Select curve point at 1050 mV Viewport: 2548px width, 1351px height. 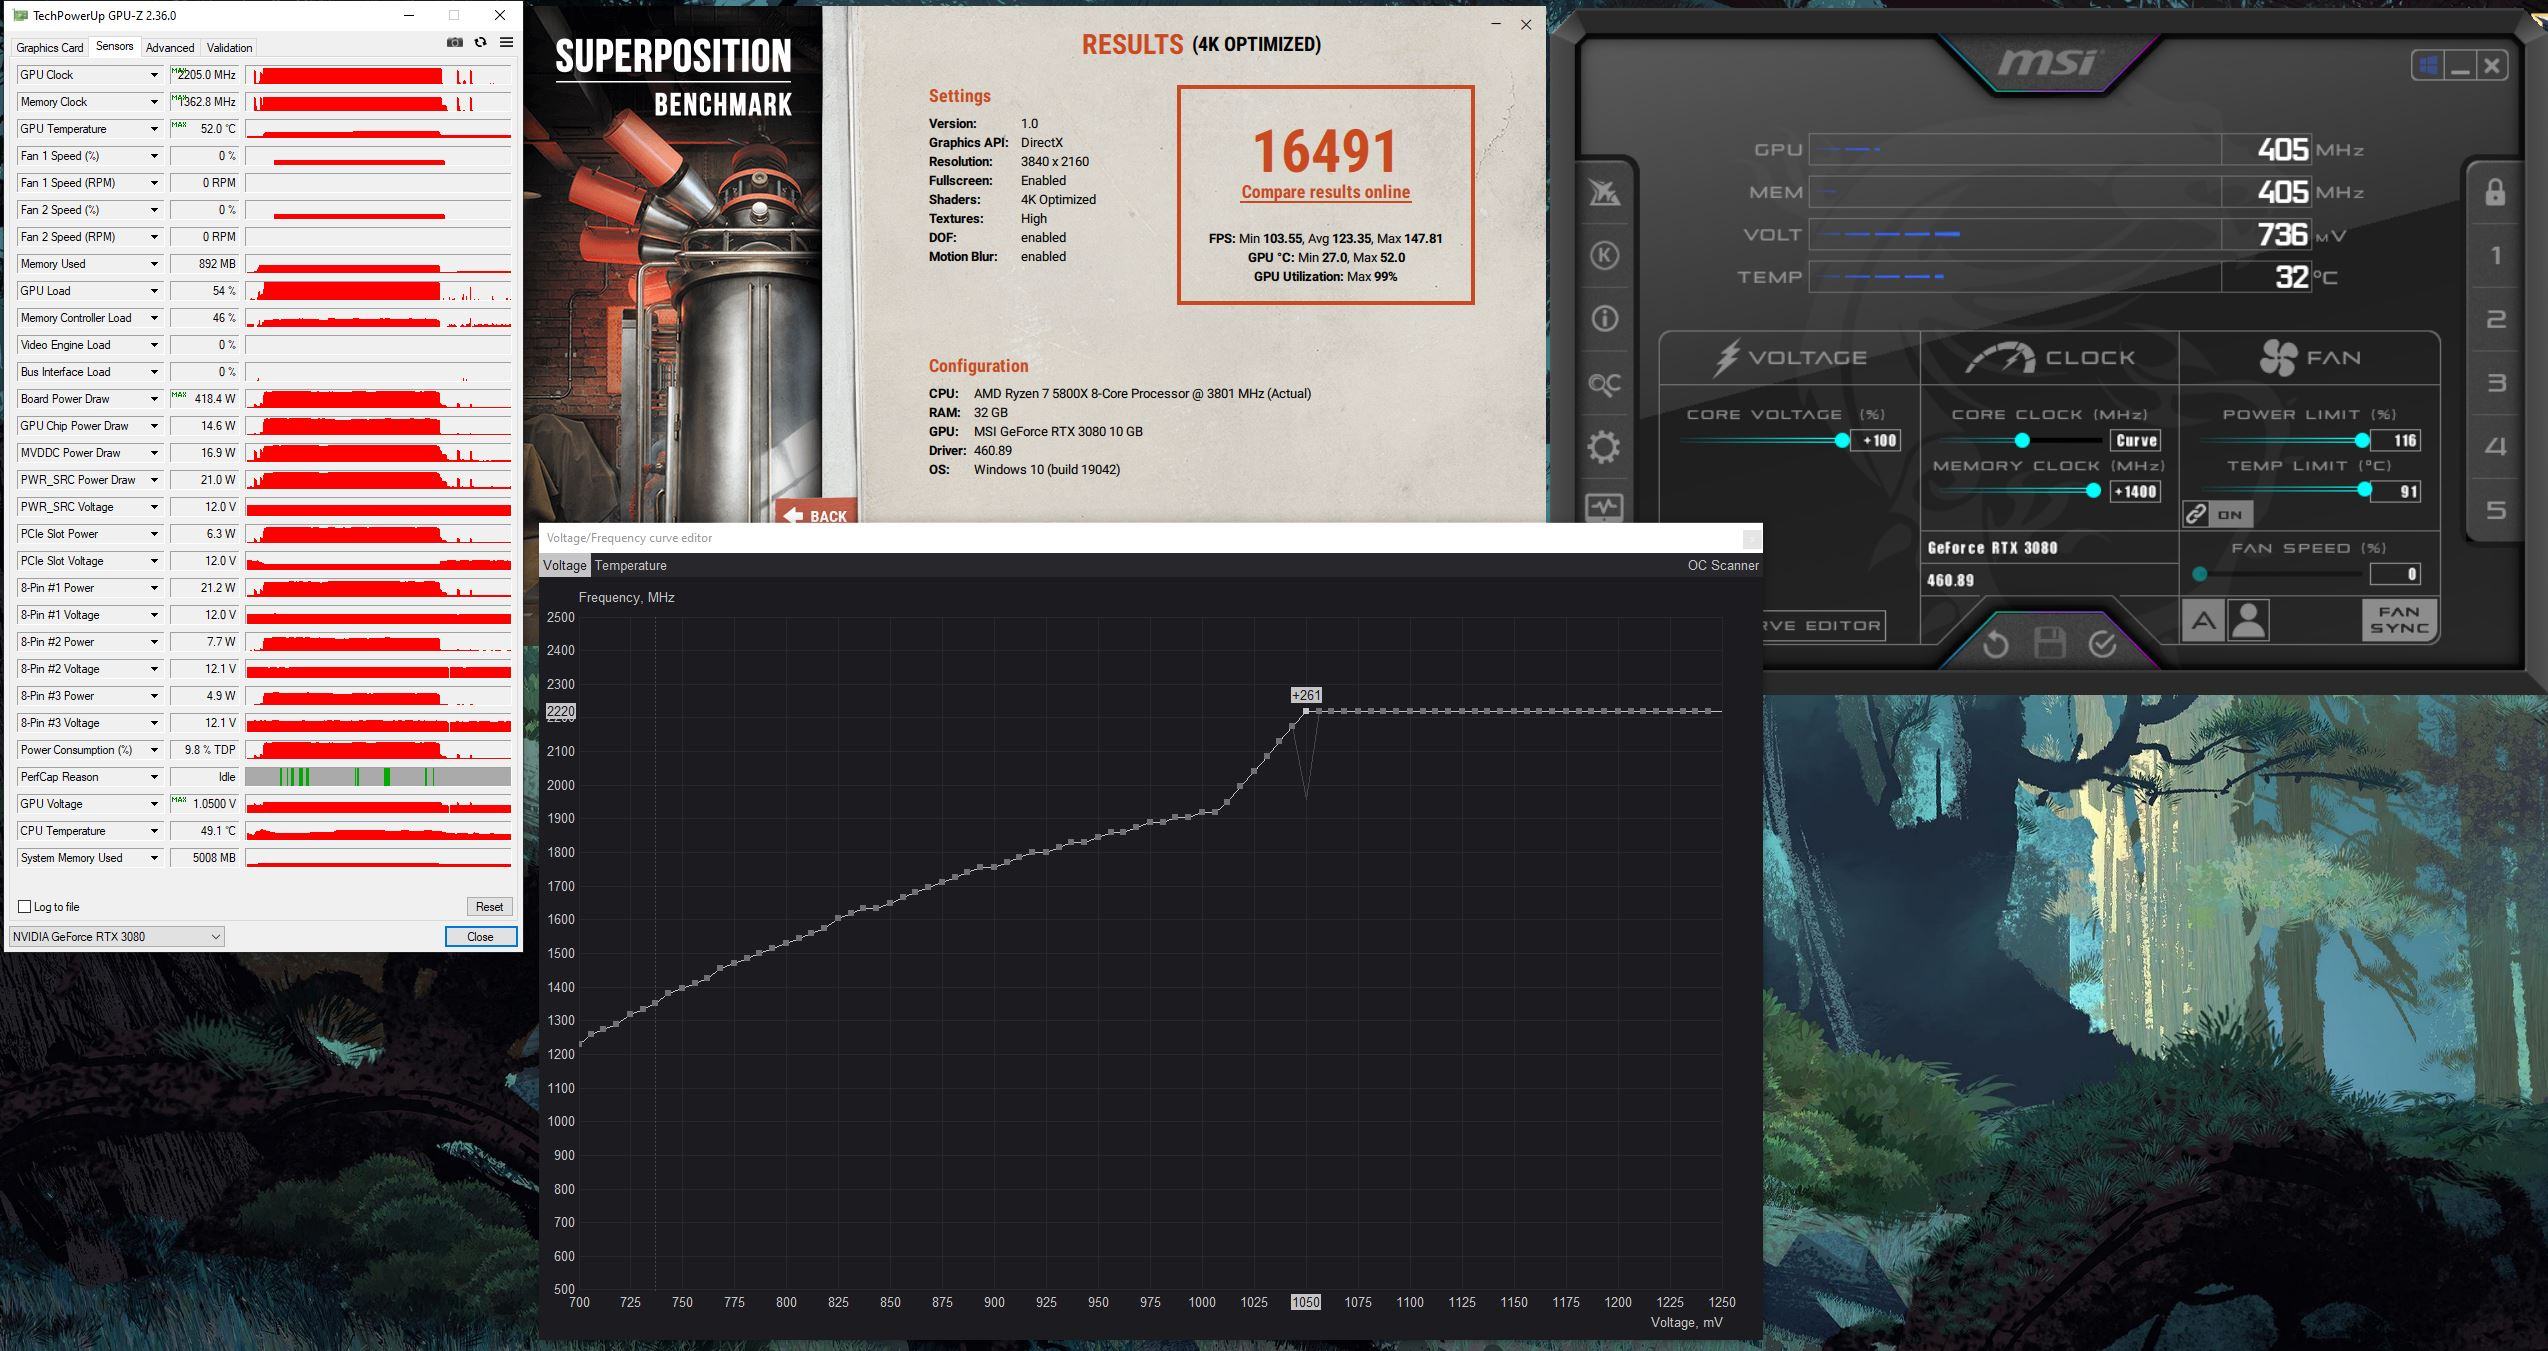pos(1306,711)
